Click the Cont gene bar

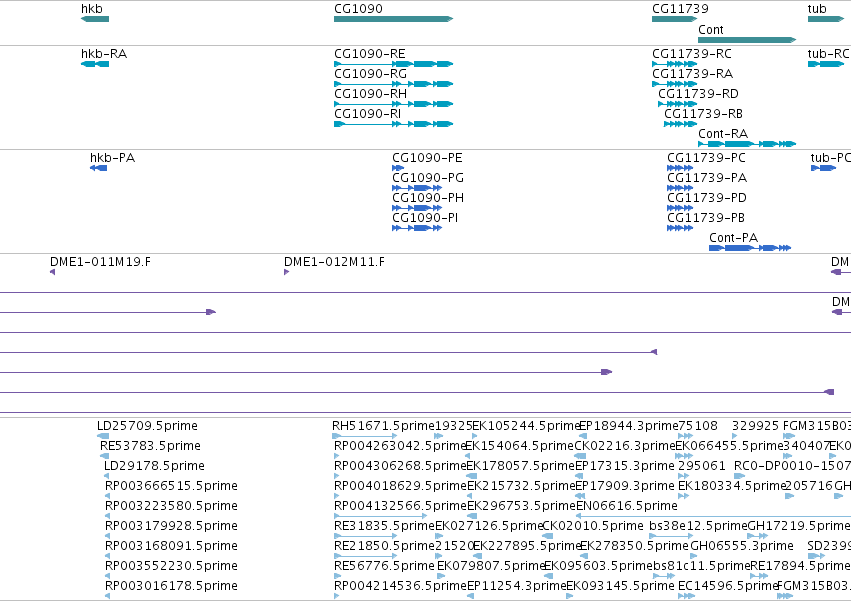coord(747,40)
